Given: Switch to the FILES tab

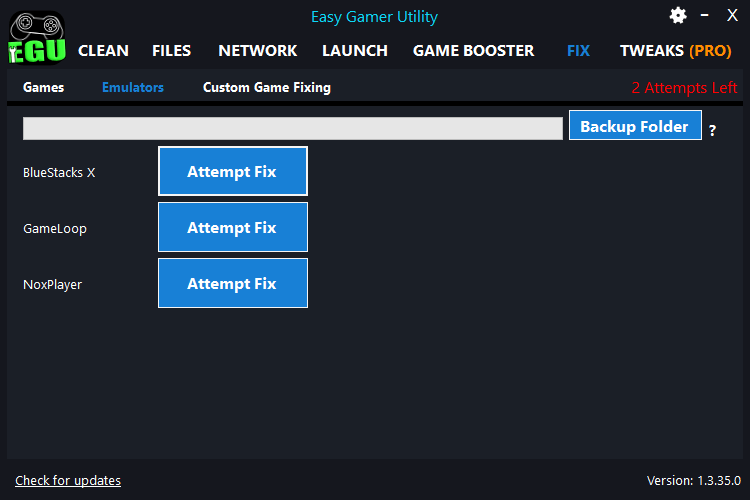Looking at the screenshot, I should tap(171, 51).
